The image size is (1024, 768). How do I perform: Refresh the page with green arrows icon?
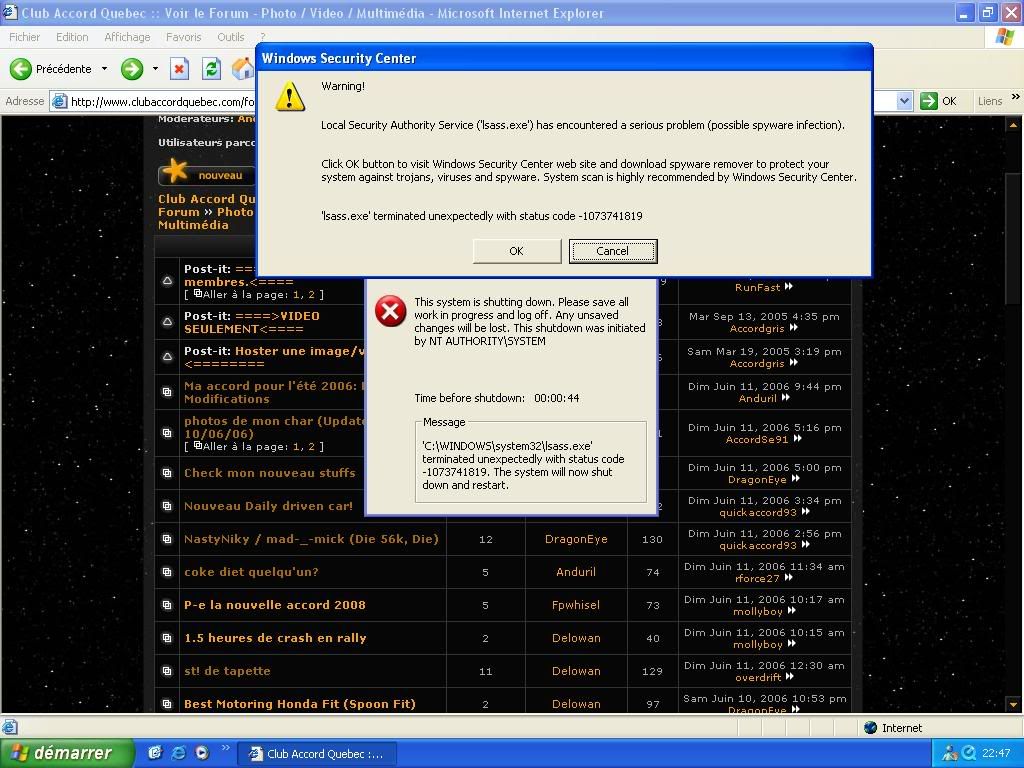click(x=211, y=69)
